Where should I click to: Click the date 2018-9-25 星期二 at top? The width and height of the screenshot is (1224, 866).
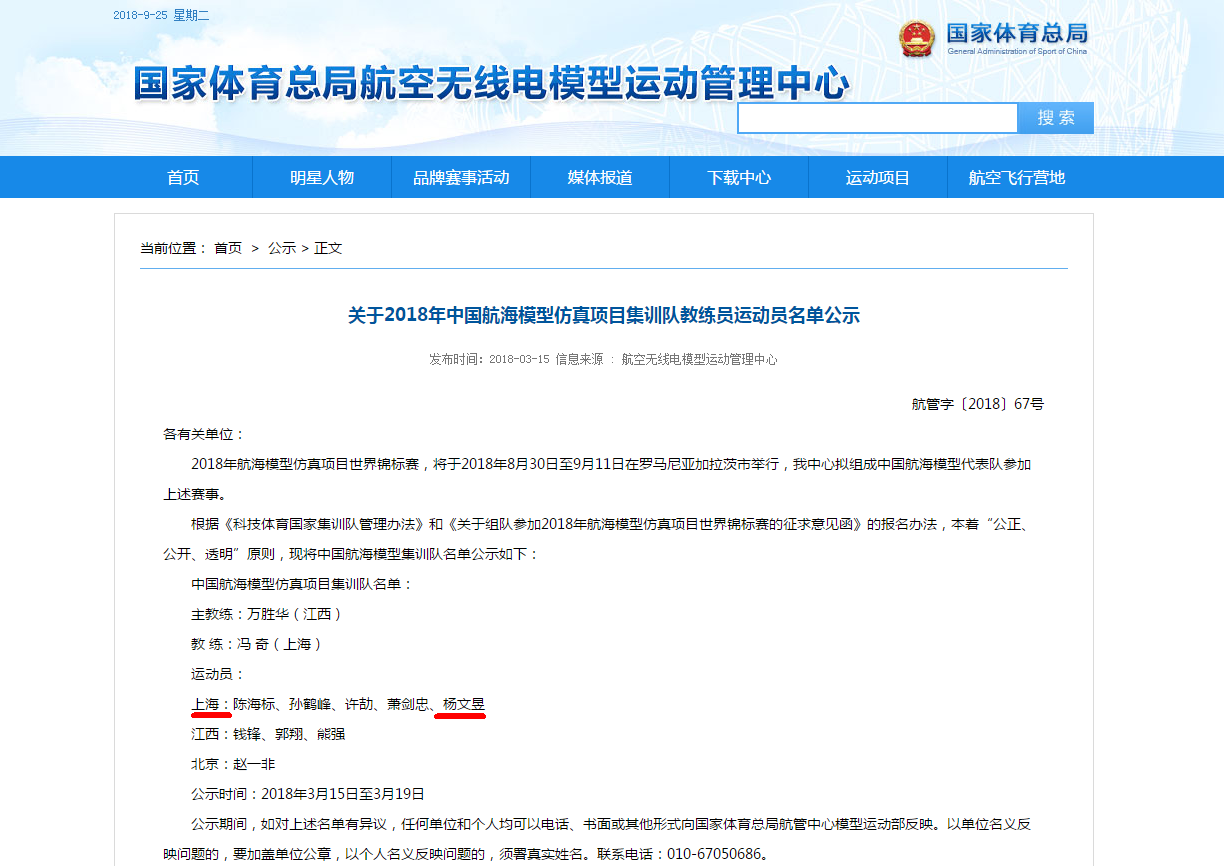[x=161, y=15]
